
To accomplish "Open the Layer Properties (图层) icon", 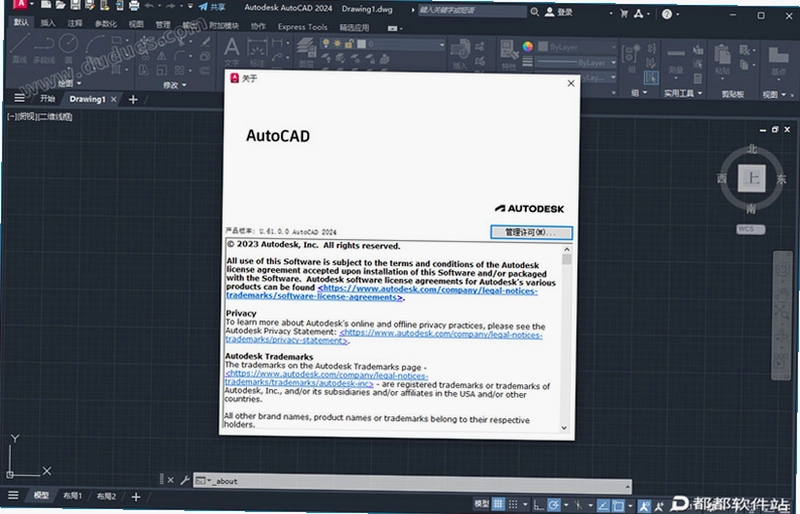I will pos(306,52).
